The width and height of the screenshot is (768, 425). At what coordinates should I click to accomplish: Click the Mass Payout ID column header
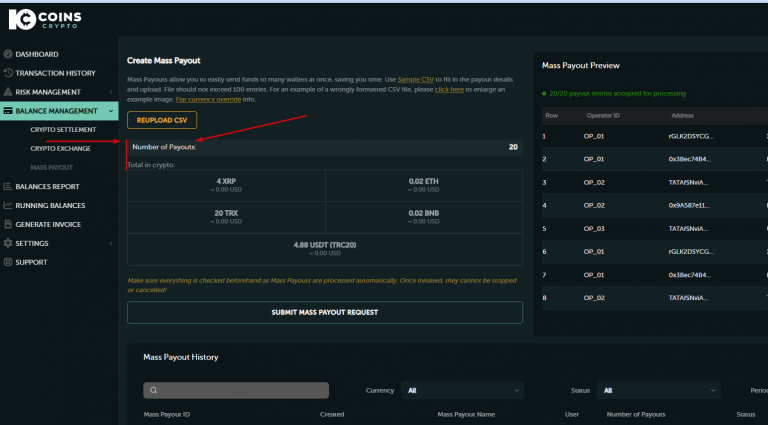(167, 414)
